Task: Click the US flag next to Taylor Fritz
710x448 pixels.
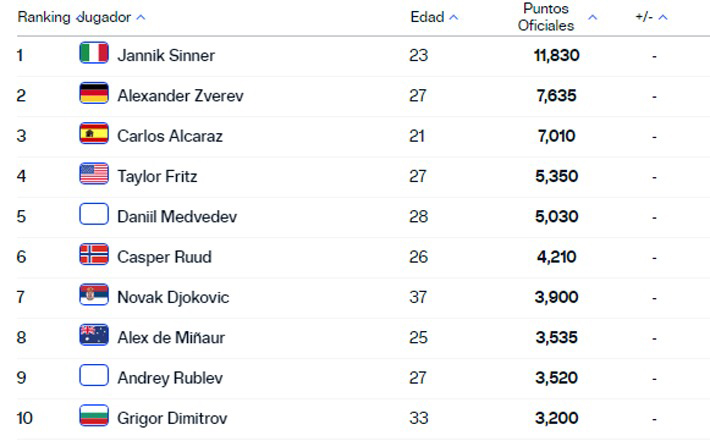Action: coord(94,175)
